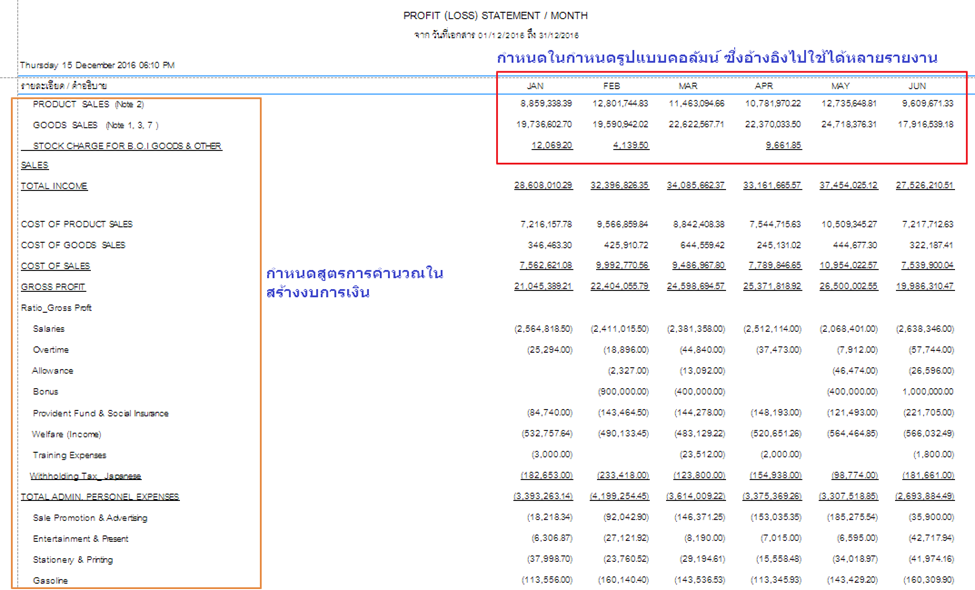This screenshot has width=975, height=590.
Task: Click the Withholding Tax_Japanese row label
Action: pos(86,476)
